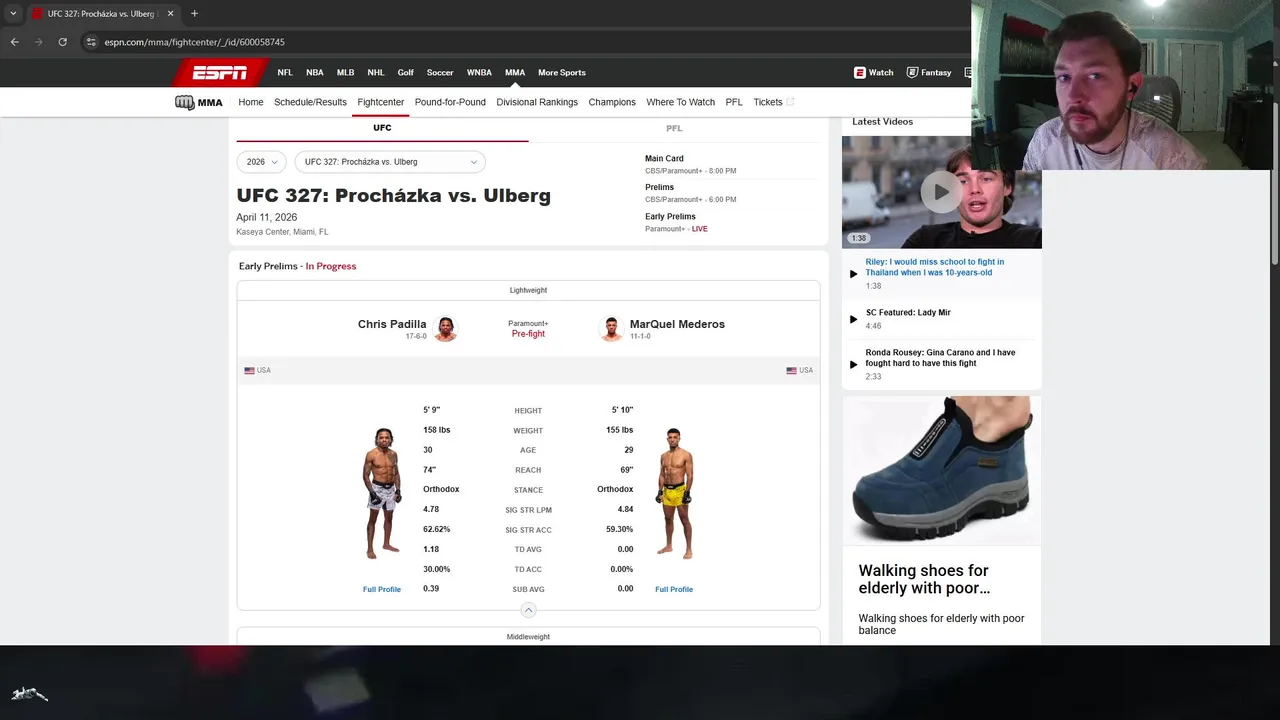Play the SC Featured: Lady Mir video
Image resolution: width=1280 pixels, height=720 pixels.
853,319
